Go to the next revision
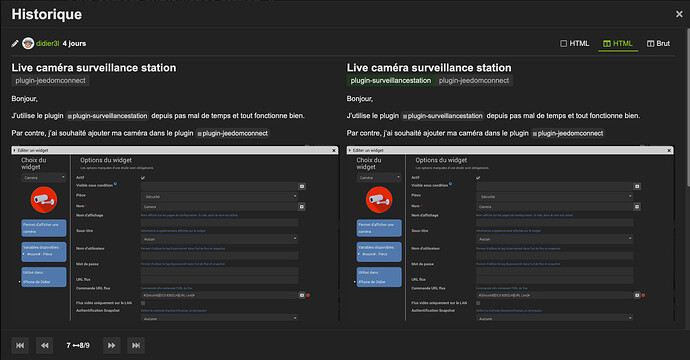690x360 pixels. pyautogui.click(x=111, y=345)
